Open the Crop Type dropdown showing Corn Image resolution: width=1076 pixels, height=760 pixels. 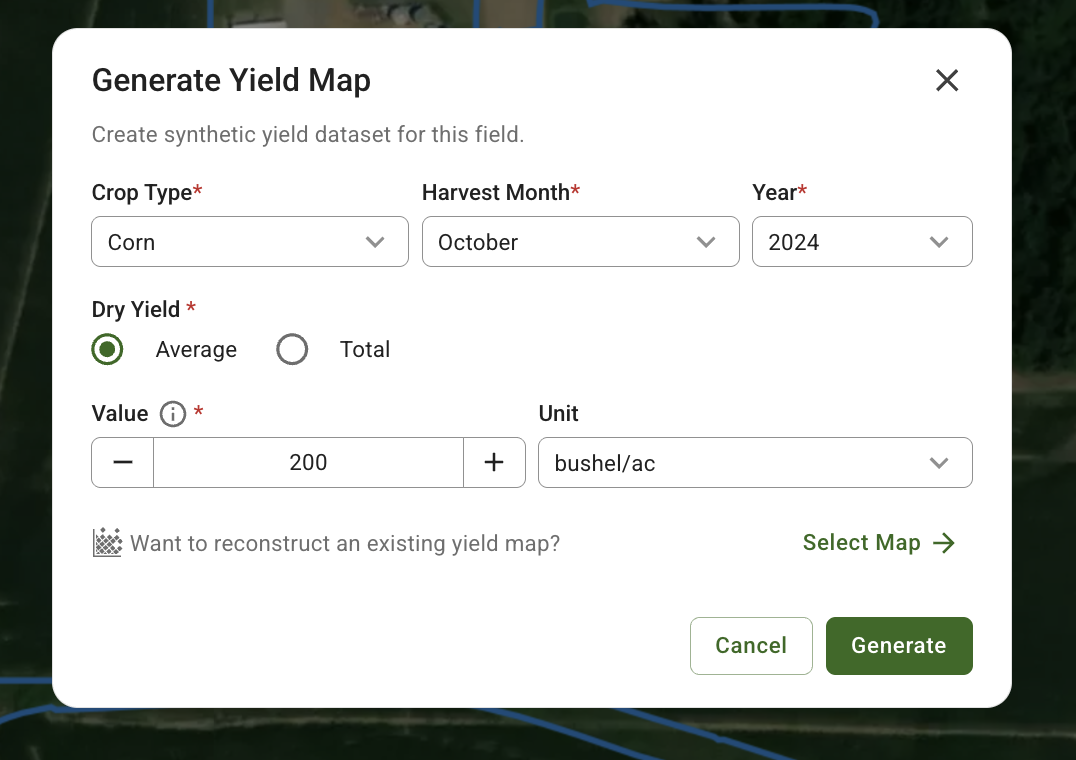249,241
